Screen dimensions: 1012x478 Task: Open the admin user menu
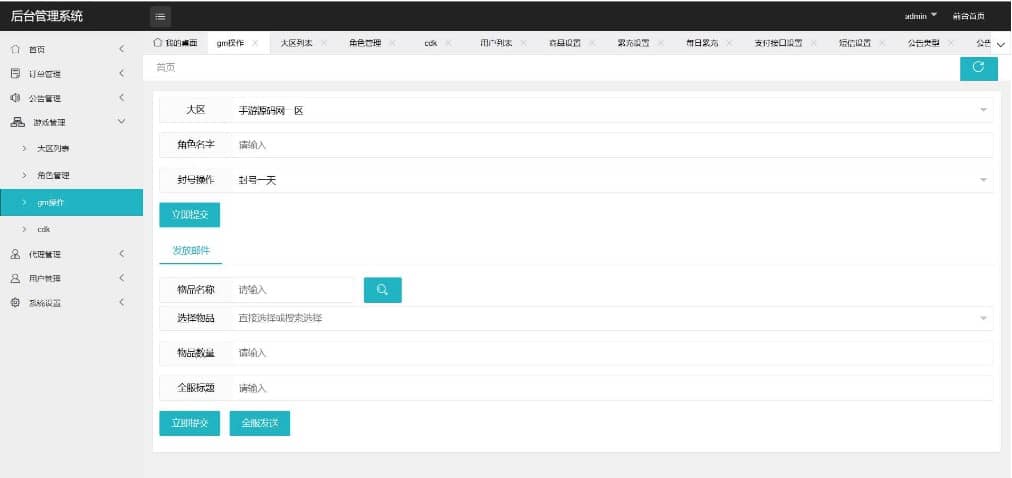(920, 16)
